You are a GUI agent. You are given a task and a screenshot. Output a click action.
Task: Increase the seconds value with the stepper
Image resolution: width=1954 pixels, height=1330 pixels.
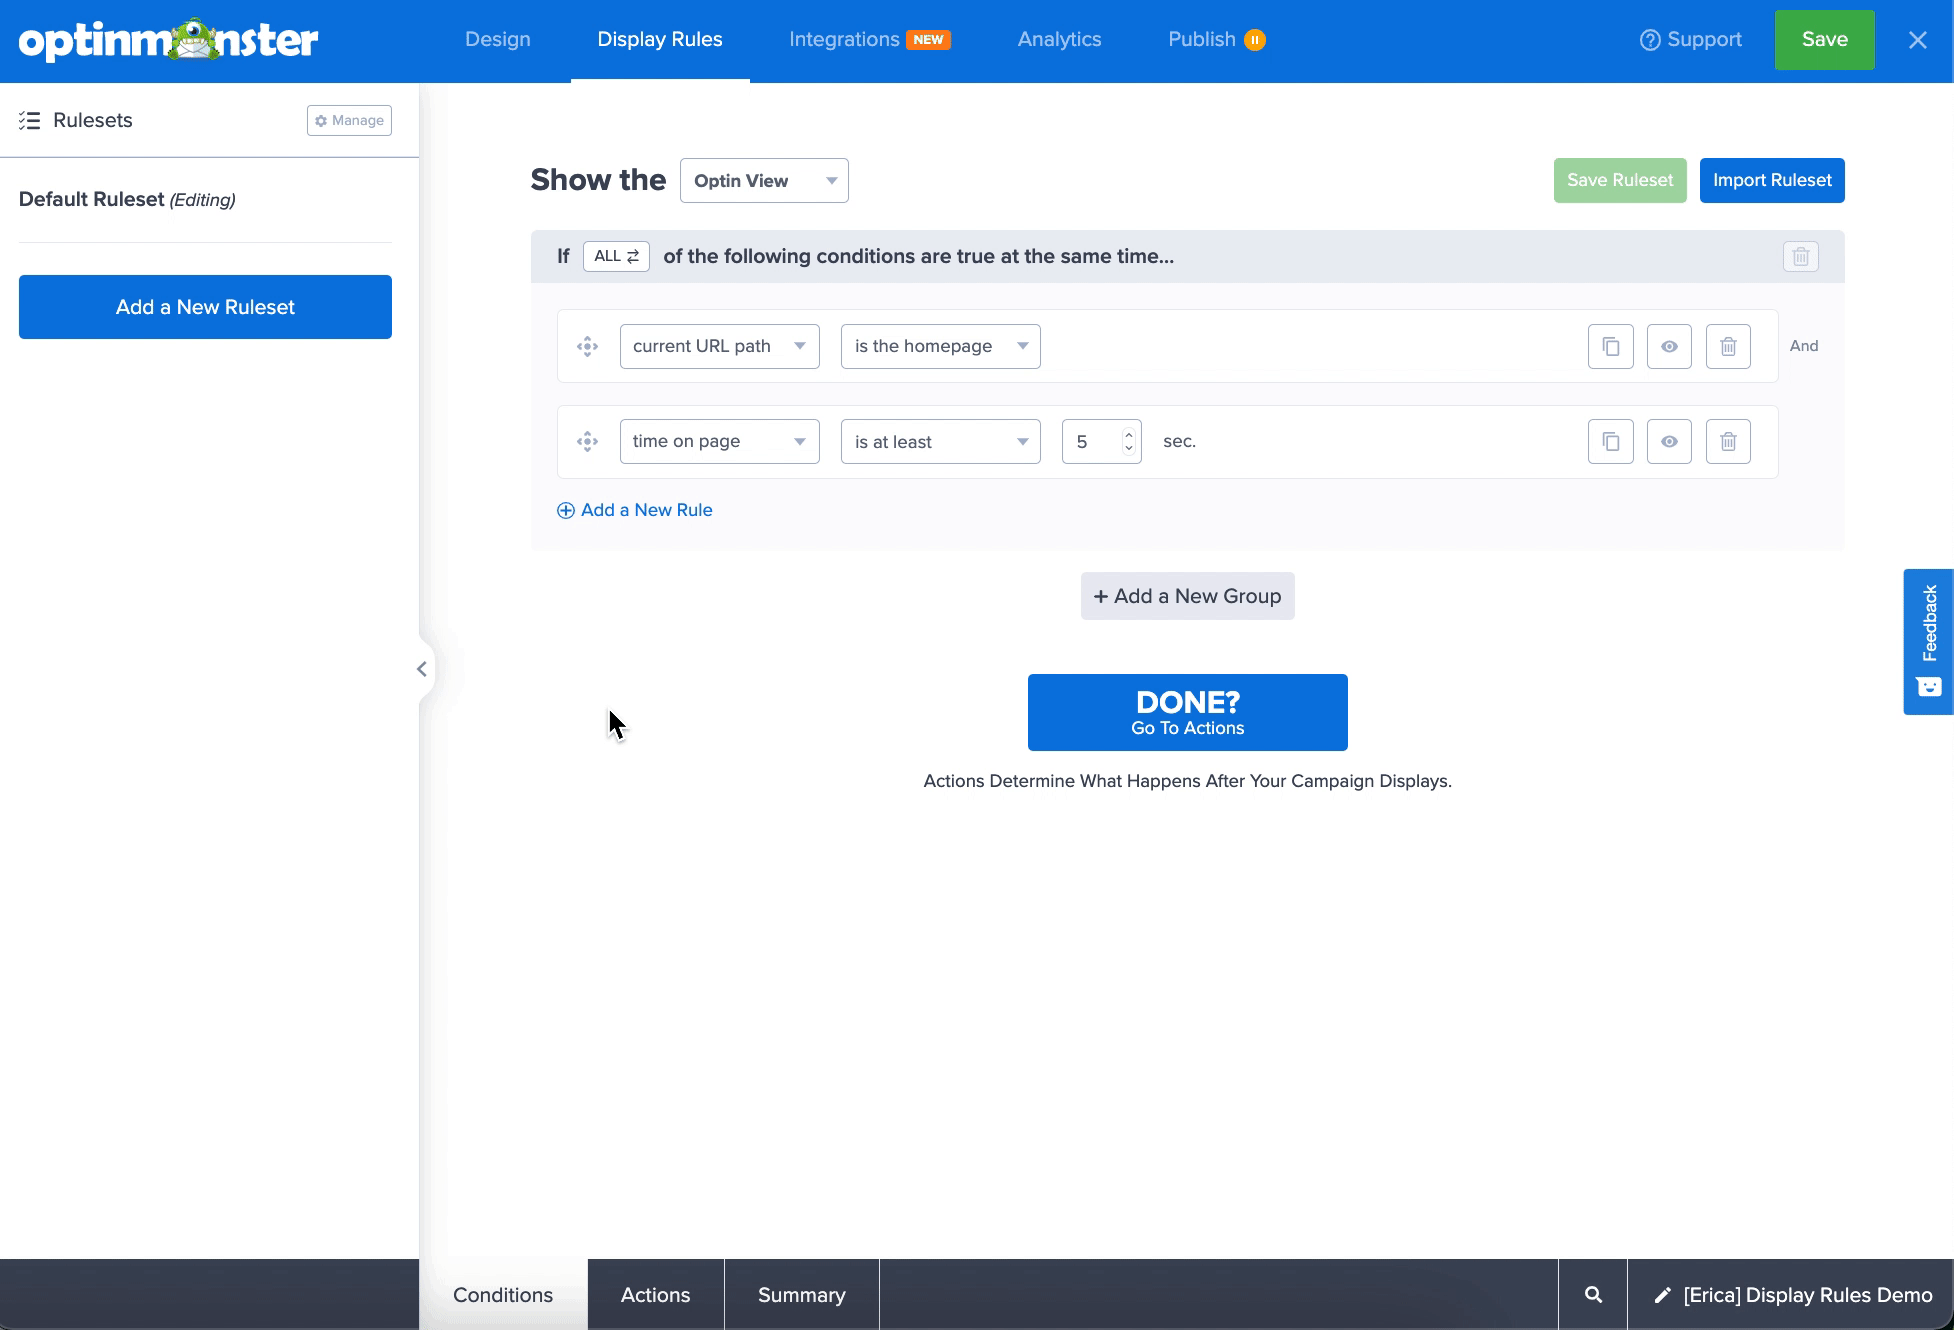pyautogui.click(x=1128, y=434)
